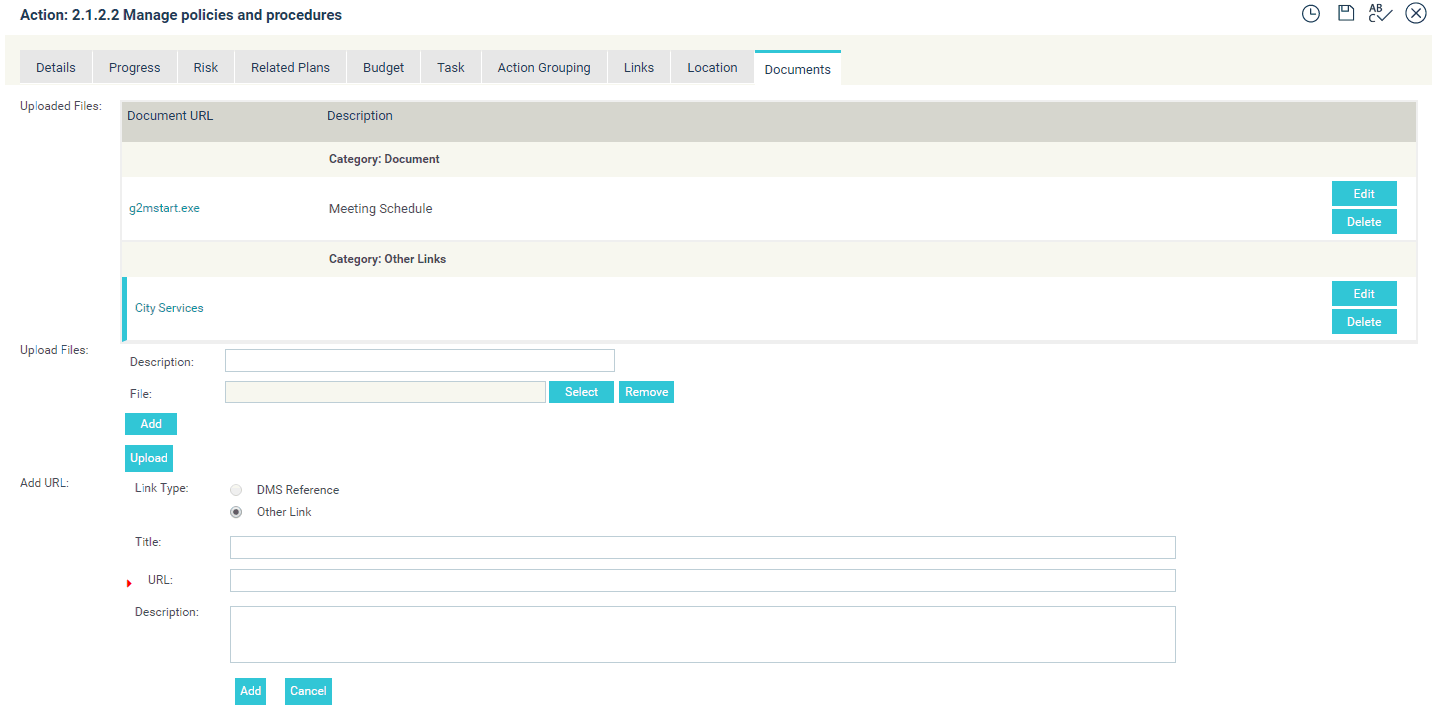Open the City Services link

(x=169, y=308)
